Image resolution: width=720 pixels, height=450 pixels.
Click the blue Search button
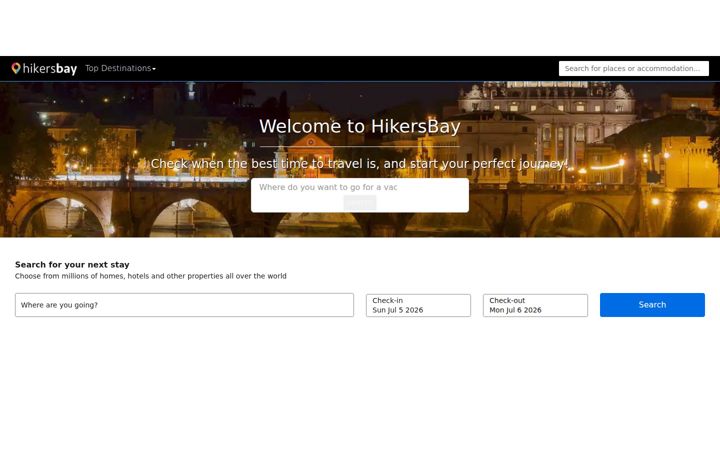click(x=652, y=305)
